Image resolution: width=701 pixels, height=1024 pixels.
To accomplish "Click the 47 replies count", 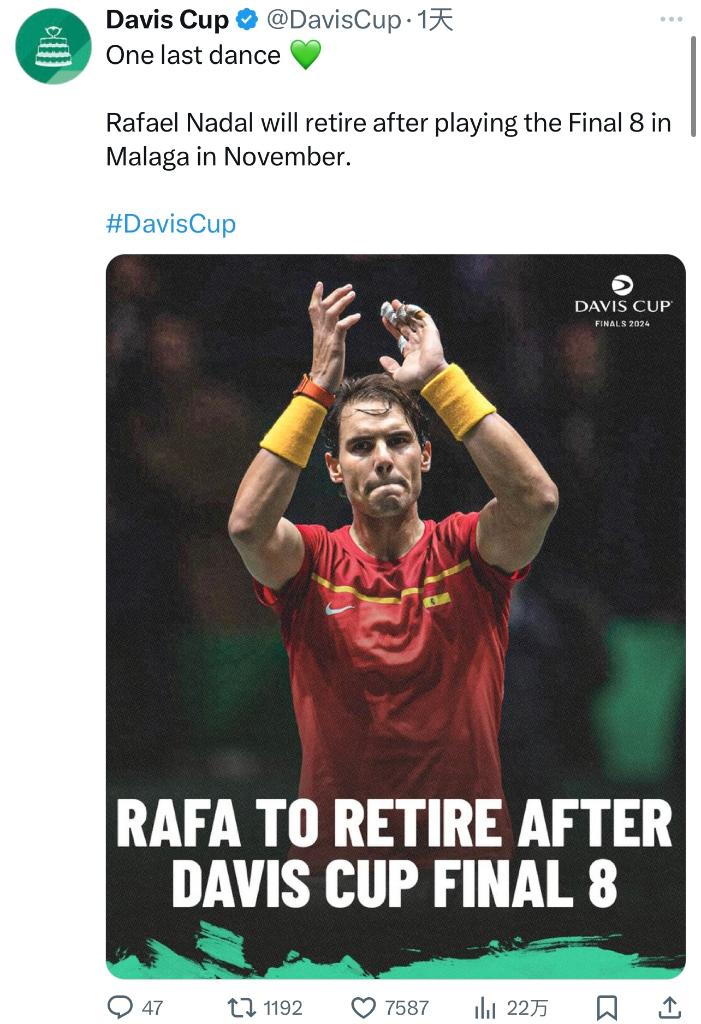I will click(152, 1007).
